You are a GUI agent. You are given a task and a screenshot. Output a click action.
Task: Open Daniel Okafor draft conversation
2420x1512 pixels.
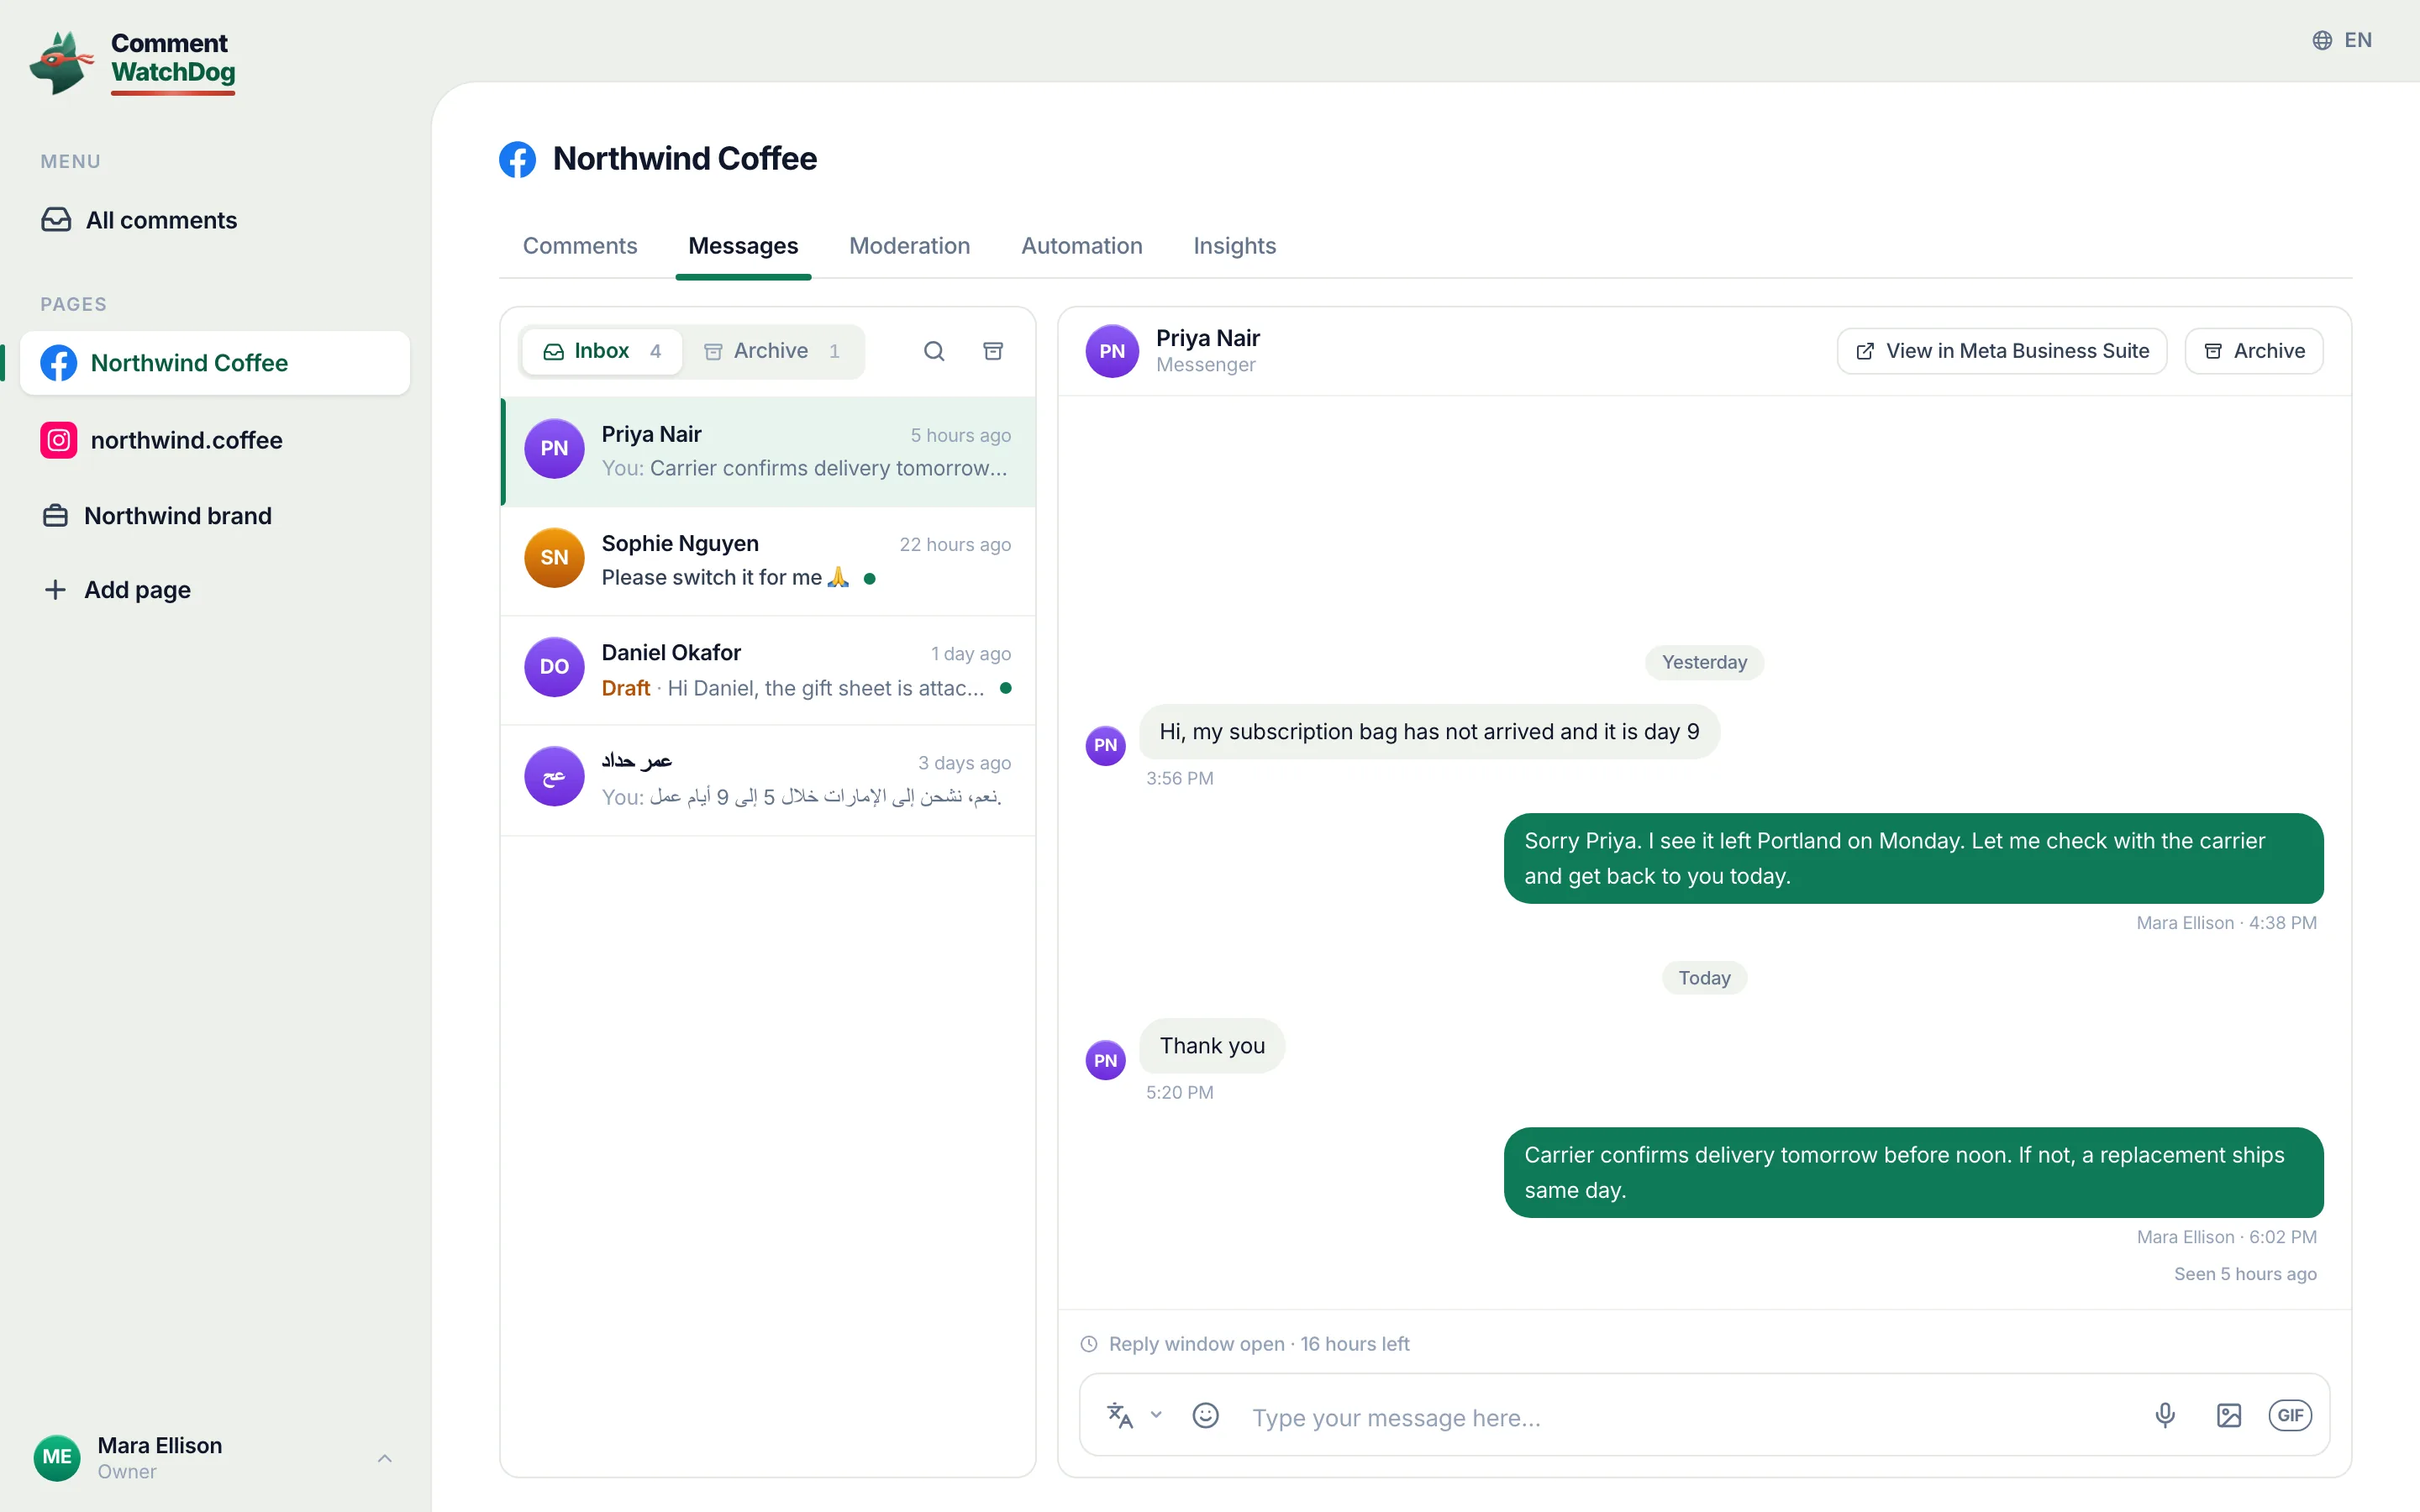click(768, 670)
